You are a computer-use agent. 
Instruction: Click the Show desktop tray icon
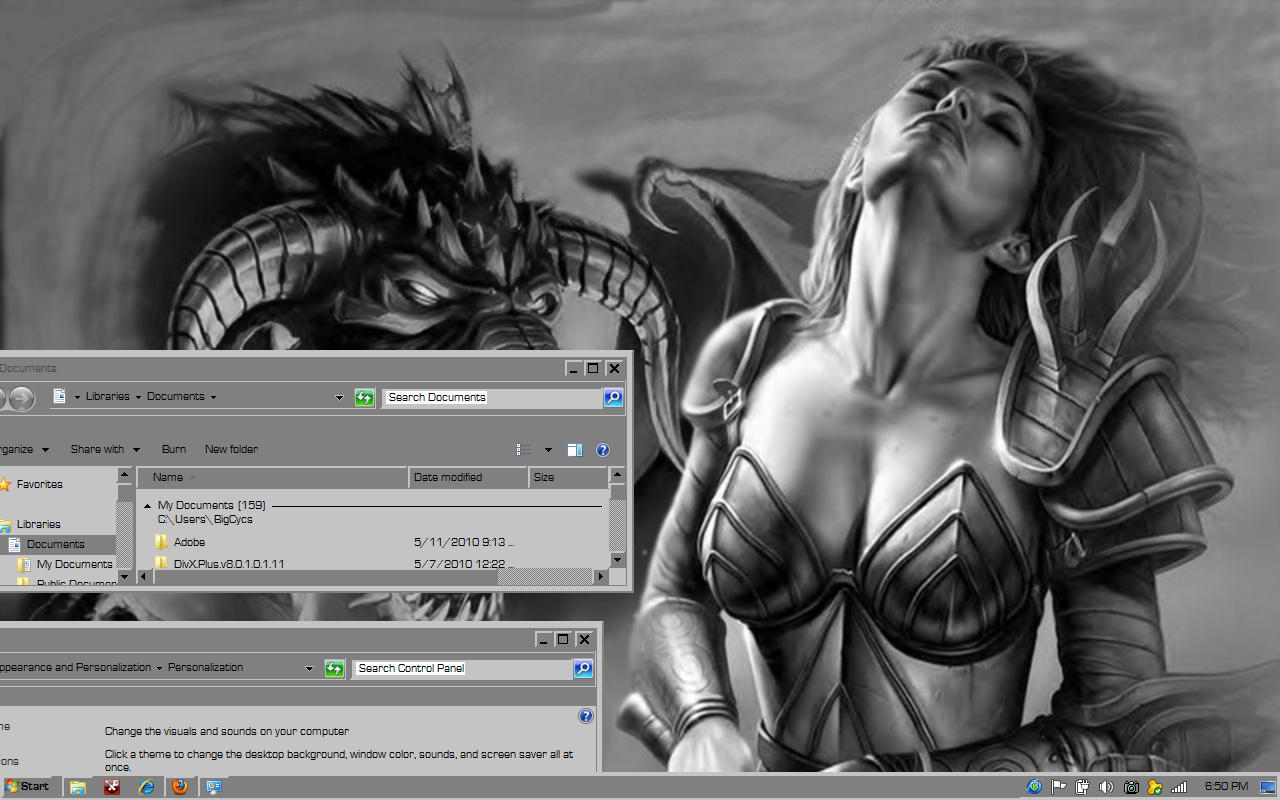pyautogui.click(x=1268, y=787)
